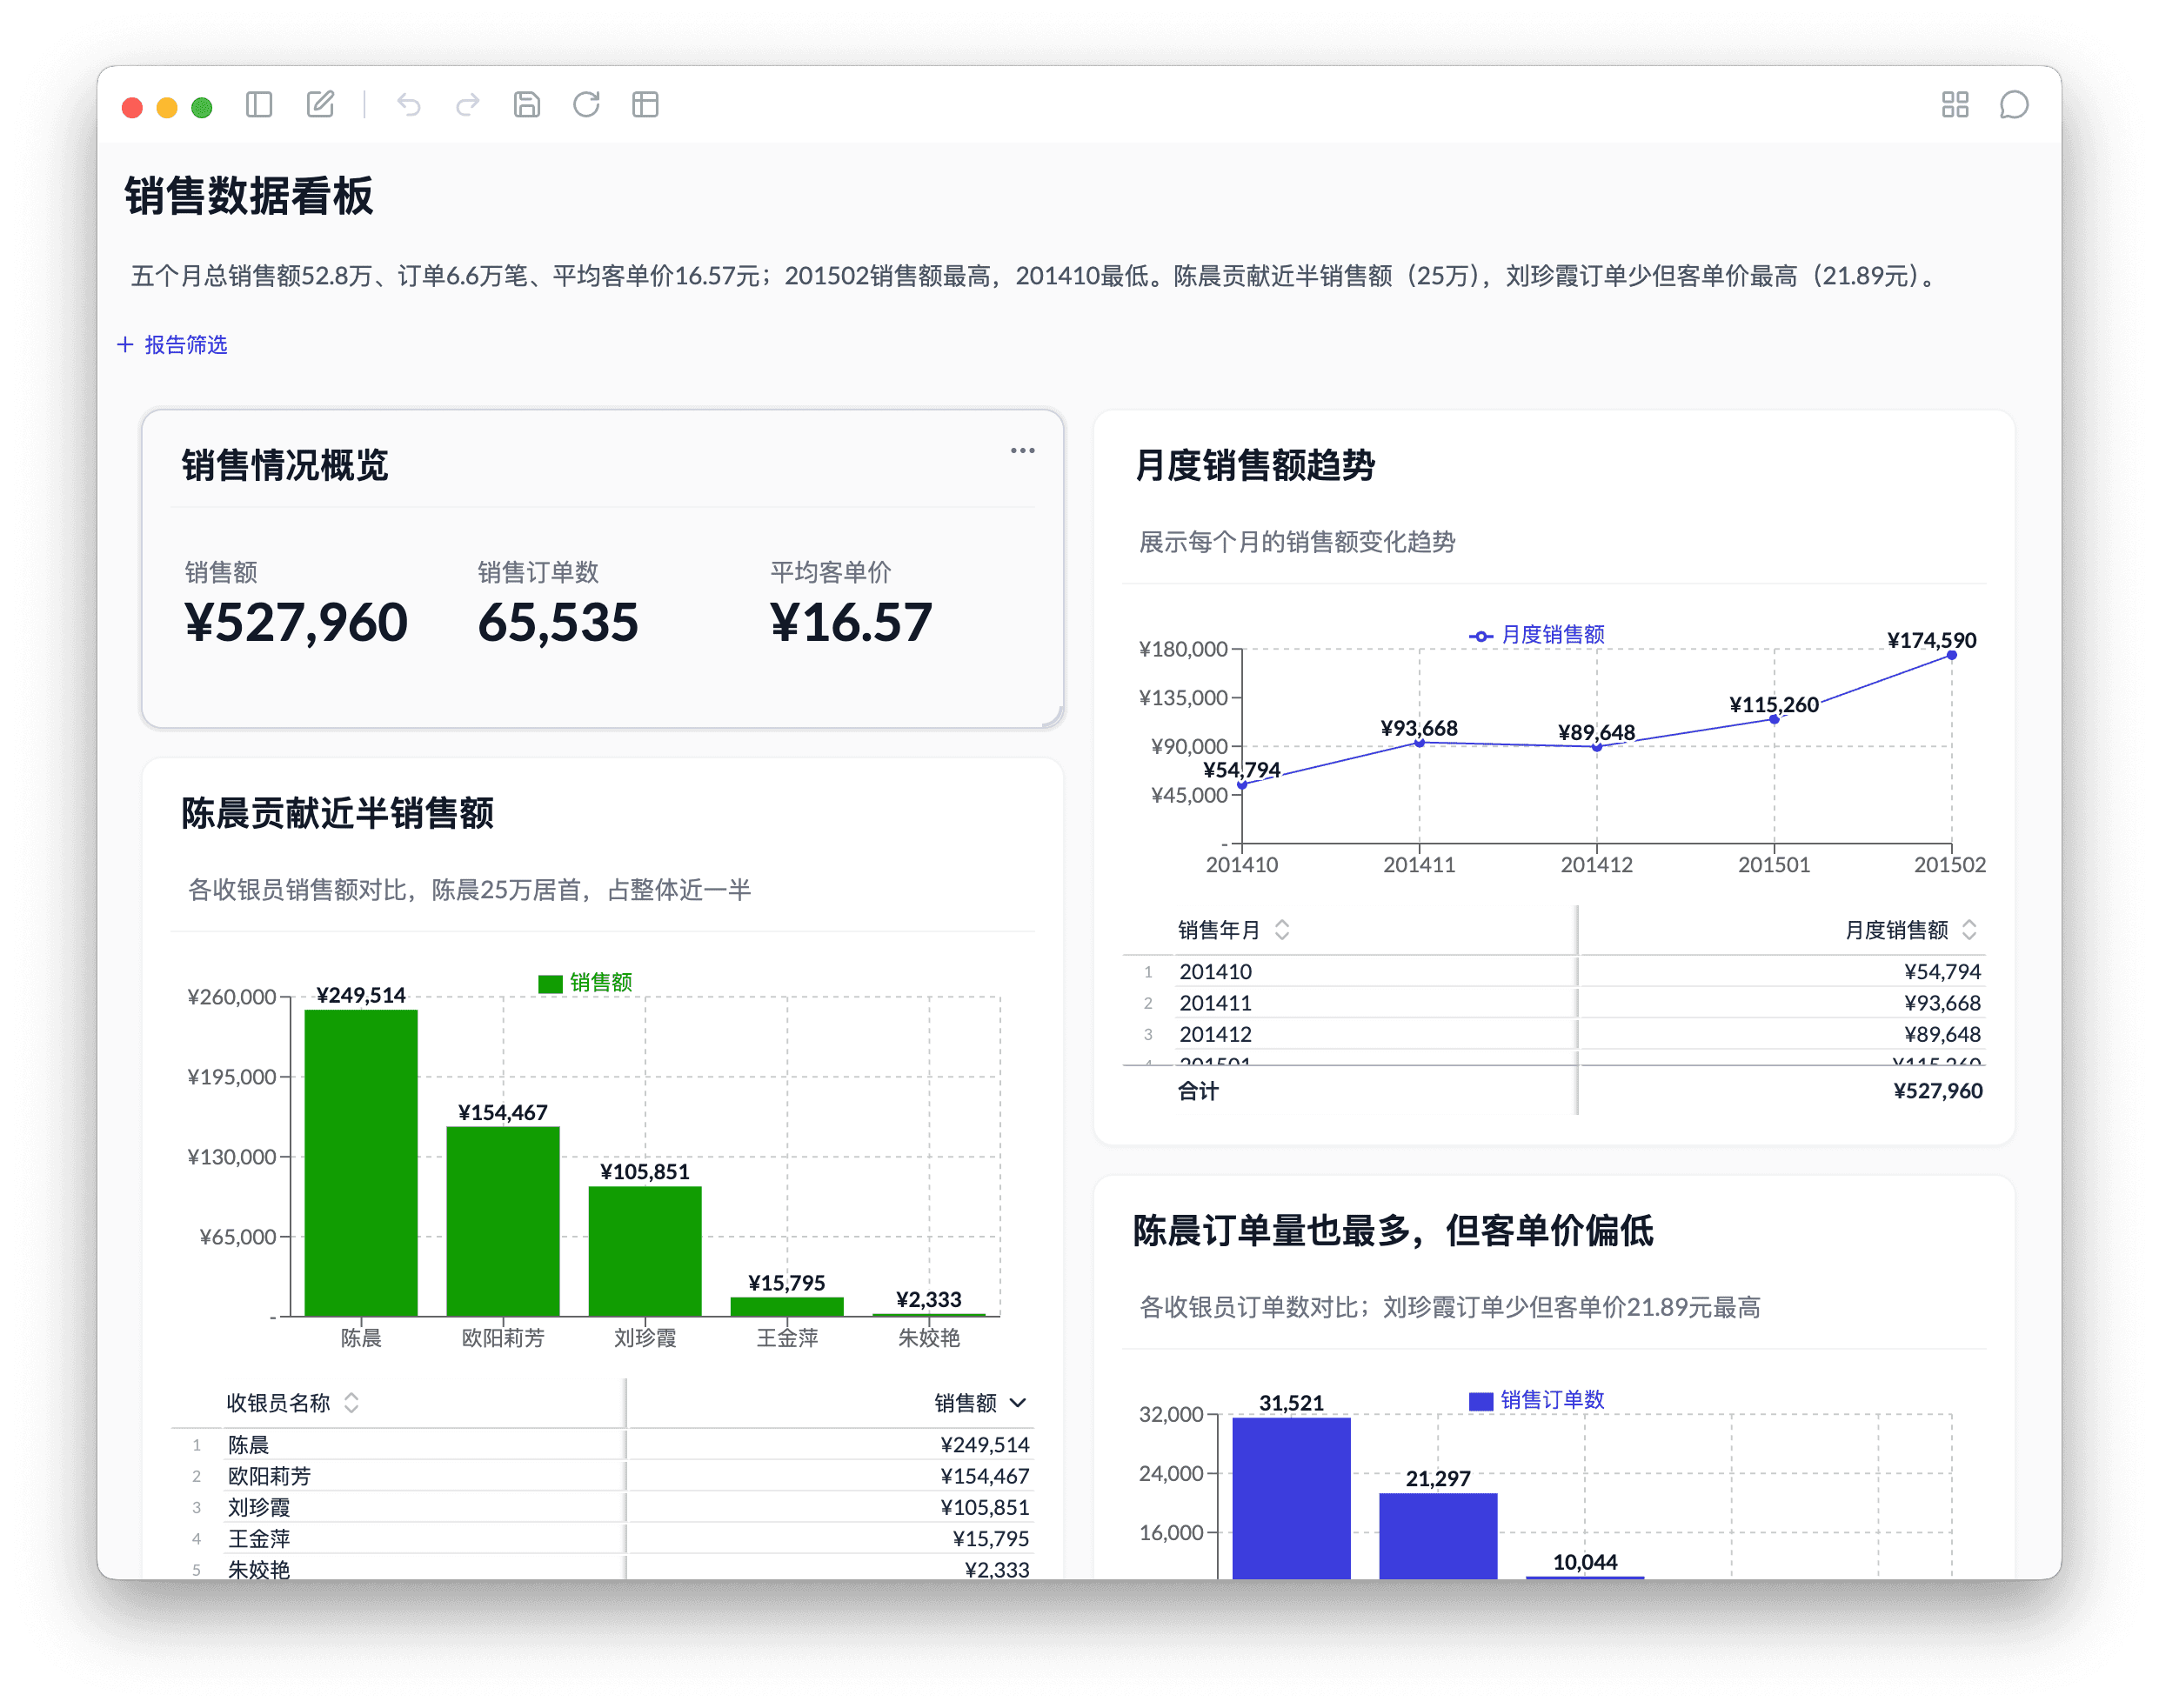This screenshot has width=2159, height=1708.
Task: Click the ¥174,590 data point on the line
Action: [1951, 655]
